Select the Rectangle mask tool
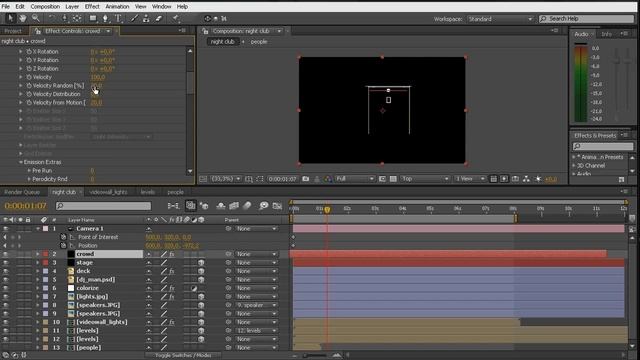640x360 pixels. (93, 18)
